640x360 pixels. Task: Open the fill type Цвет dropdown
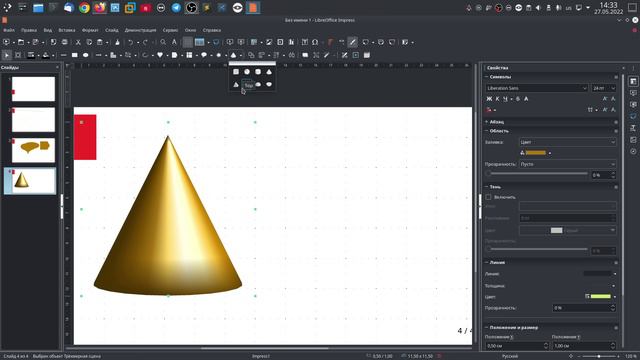pyautogui.click(x=567, y=142)
